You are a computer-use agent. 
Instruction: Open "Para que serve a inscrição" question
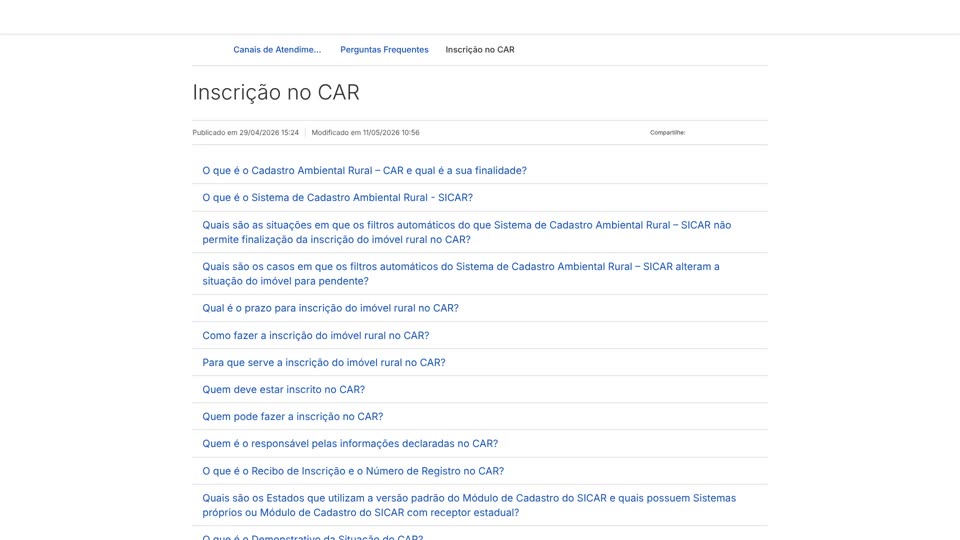pyautogui.click(x=323, y=362)
